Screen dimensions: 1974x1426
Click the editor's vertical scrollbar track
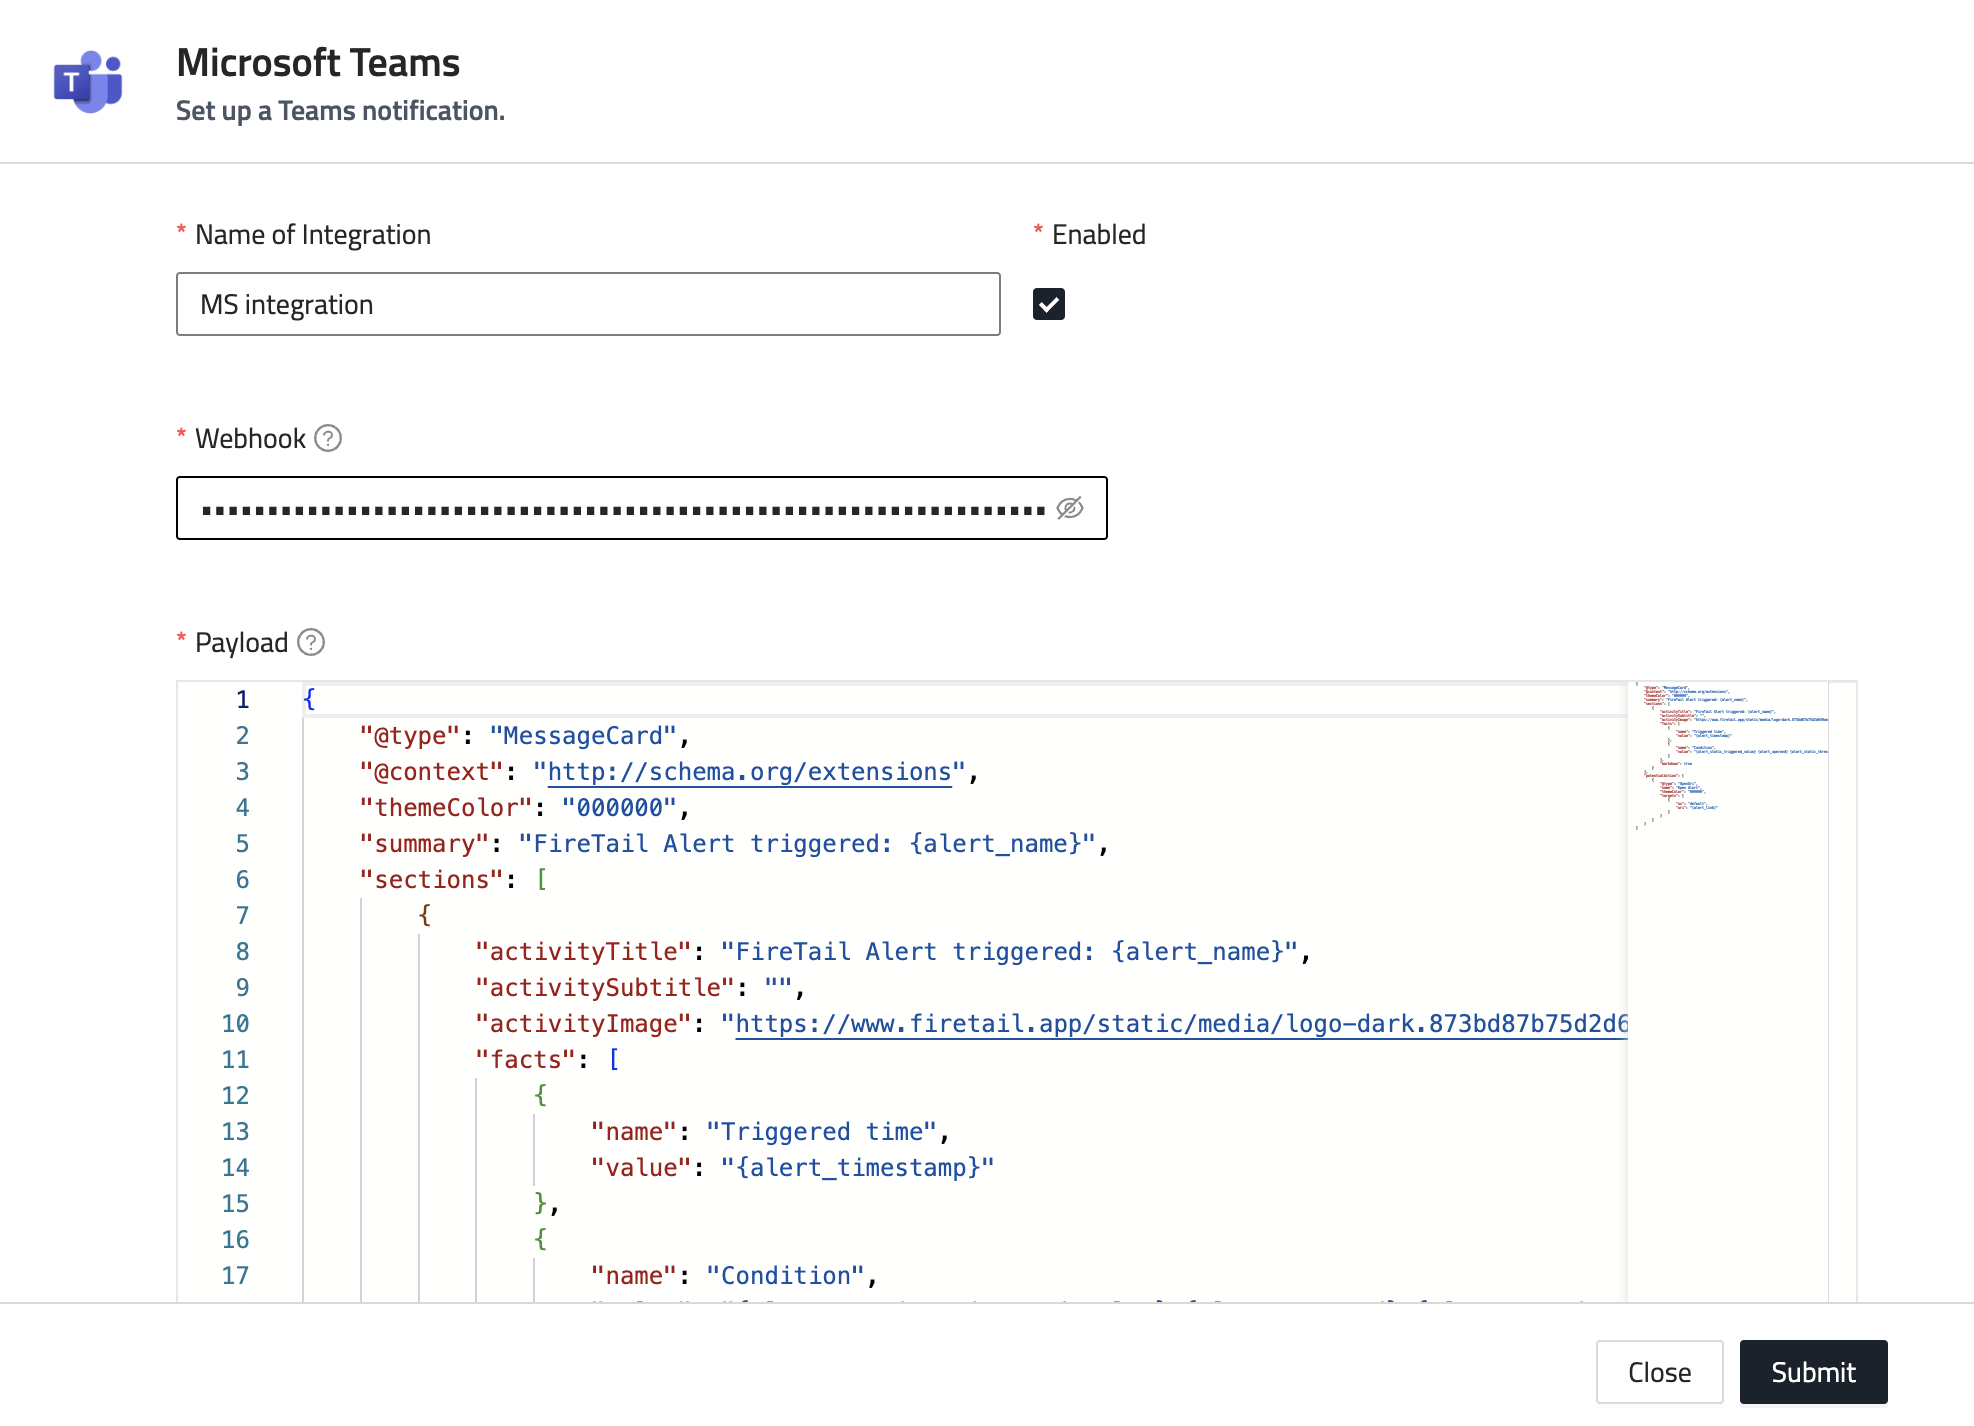click(x=1842, y=1000)
